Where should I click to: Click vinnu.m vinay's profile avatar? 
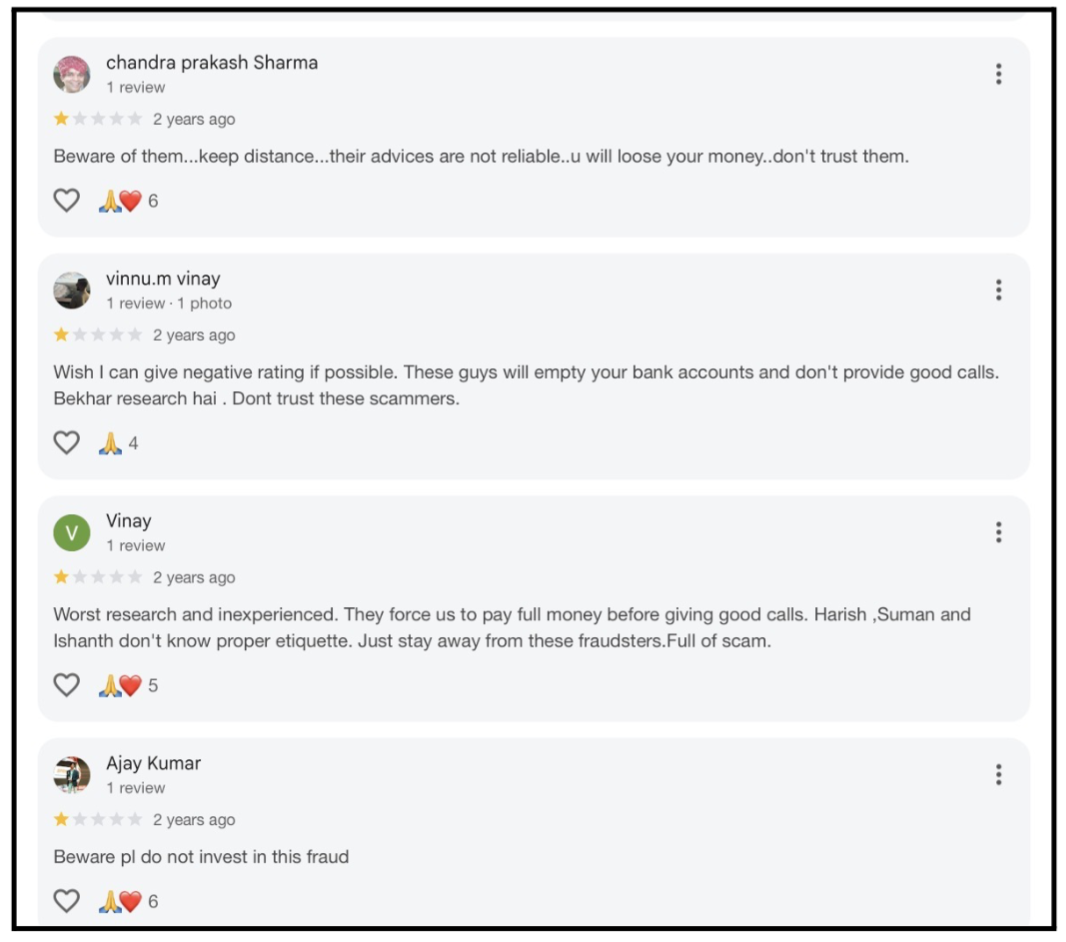point(72,290)
